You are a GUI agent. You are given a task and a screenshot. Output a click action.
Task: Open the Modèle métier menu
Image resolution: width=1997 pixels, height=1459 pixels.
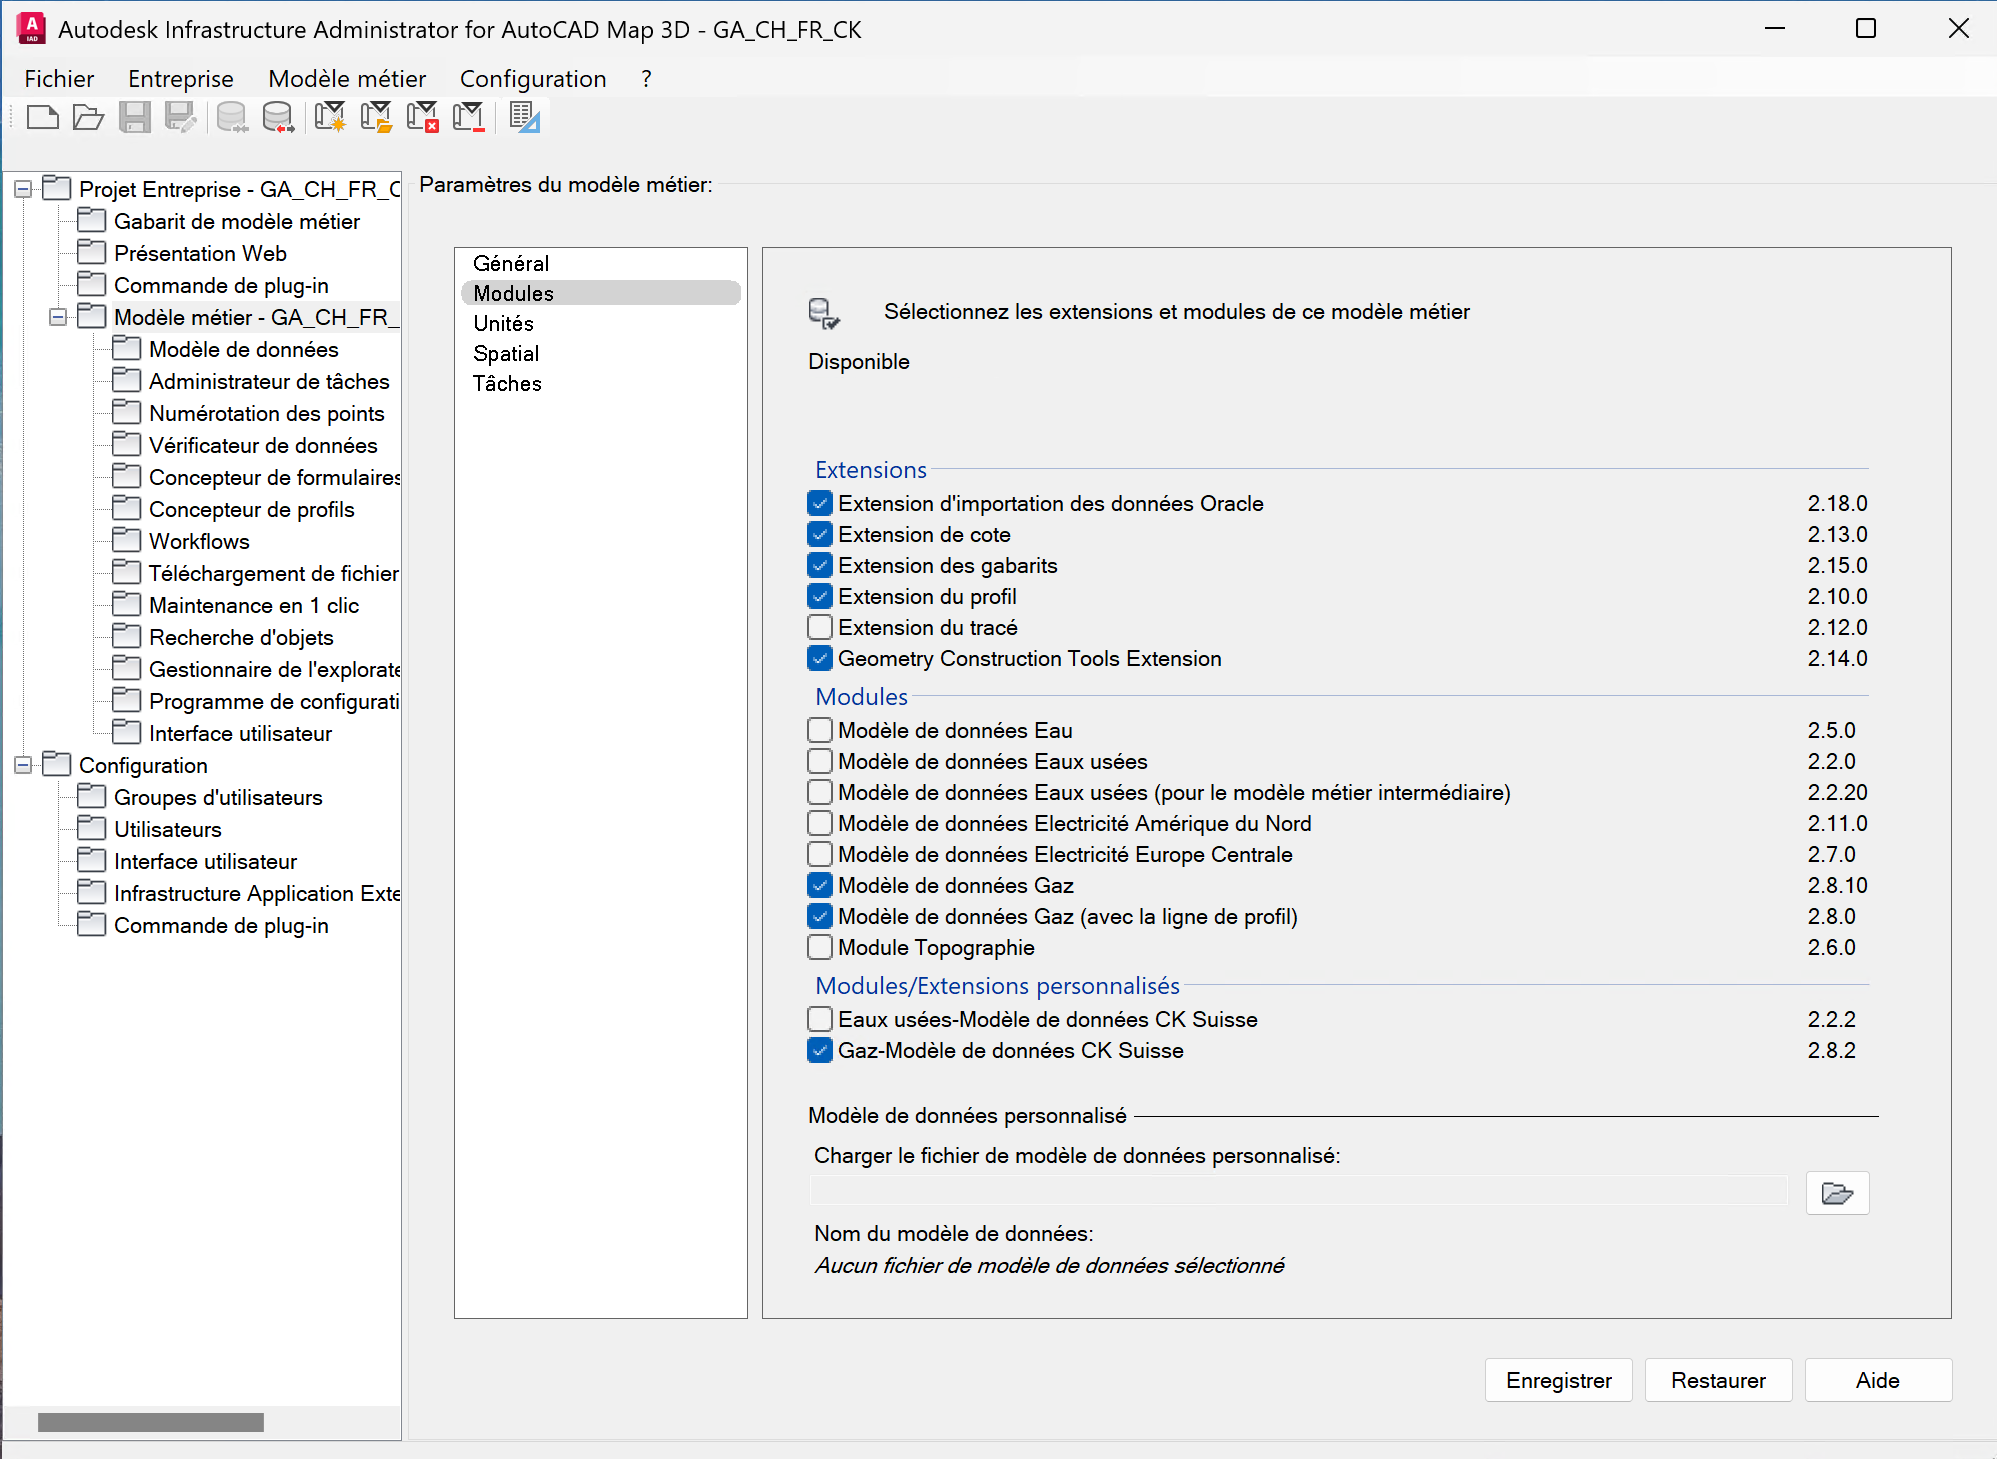346,79
